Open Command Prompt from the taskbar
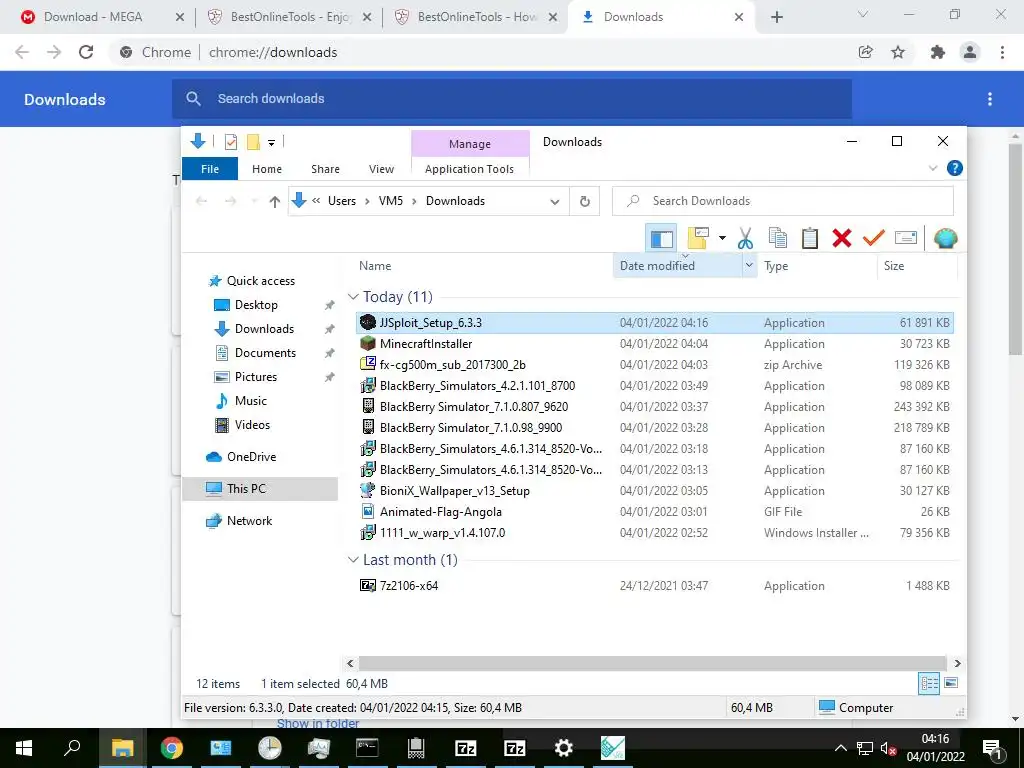The image size is (1024, 768). pyautogui.click(x=367, y=748)
